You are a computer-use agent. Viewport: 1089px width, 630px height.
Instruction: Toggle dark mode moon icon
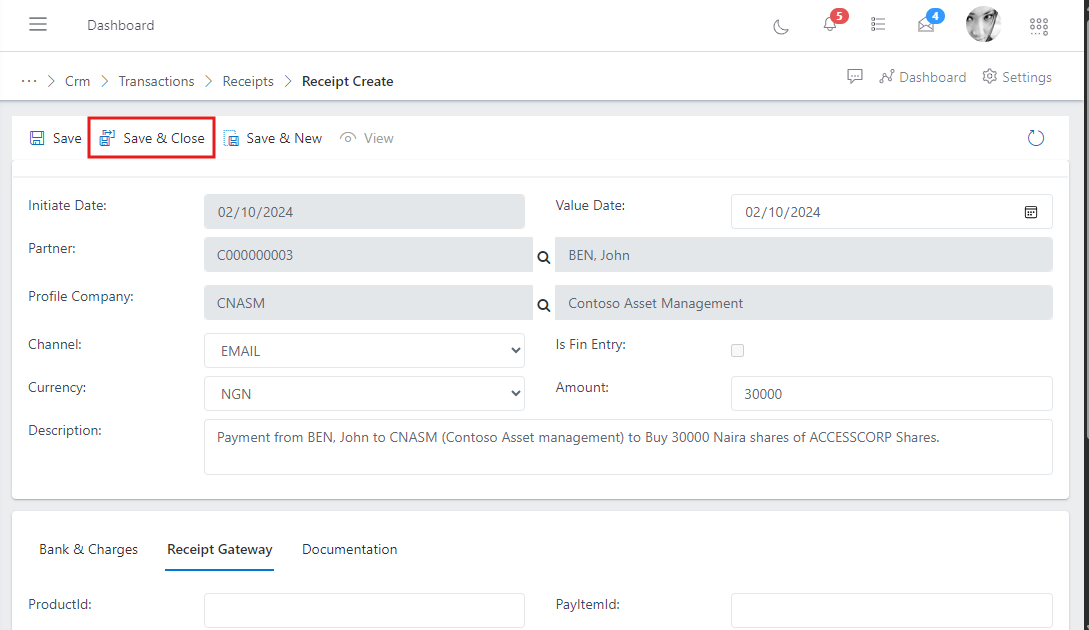point(781,26)
